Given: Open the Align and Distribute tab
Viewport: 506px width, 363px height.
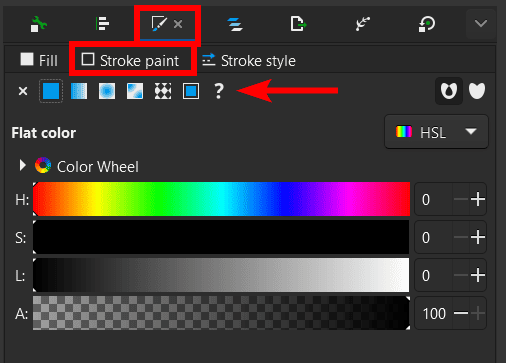Looking at the screenshot, I should point(102,24).
